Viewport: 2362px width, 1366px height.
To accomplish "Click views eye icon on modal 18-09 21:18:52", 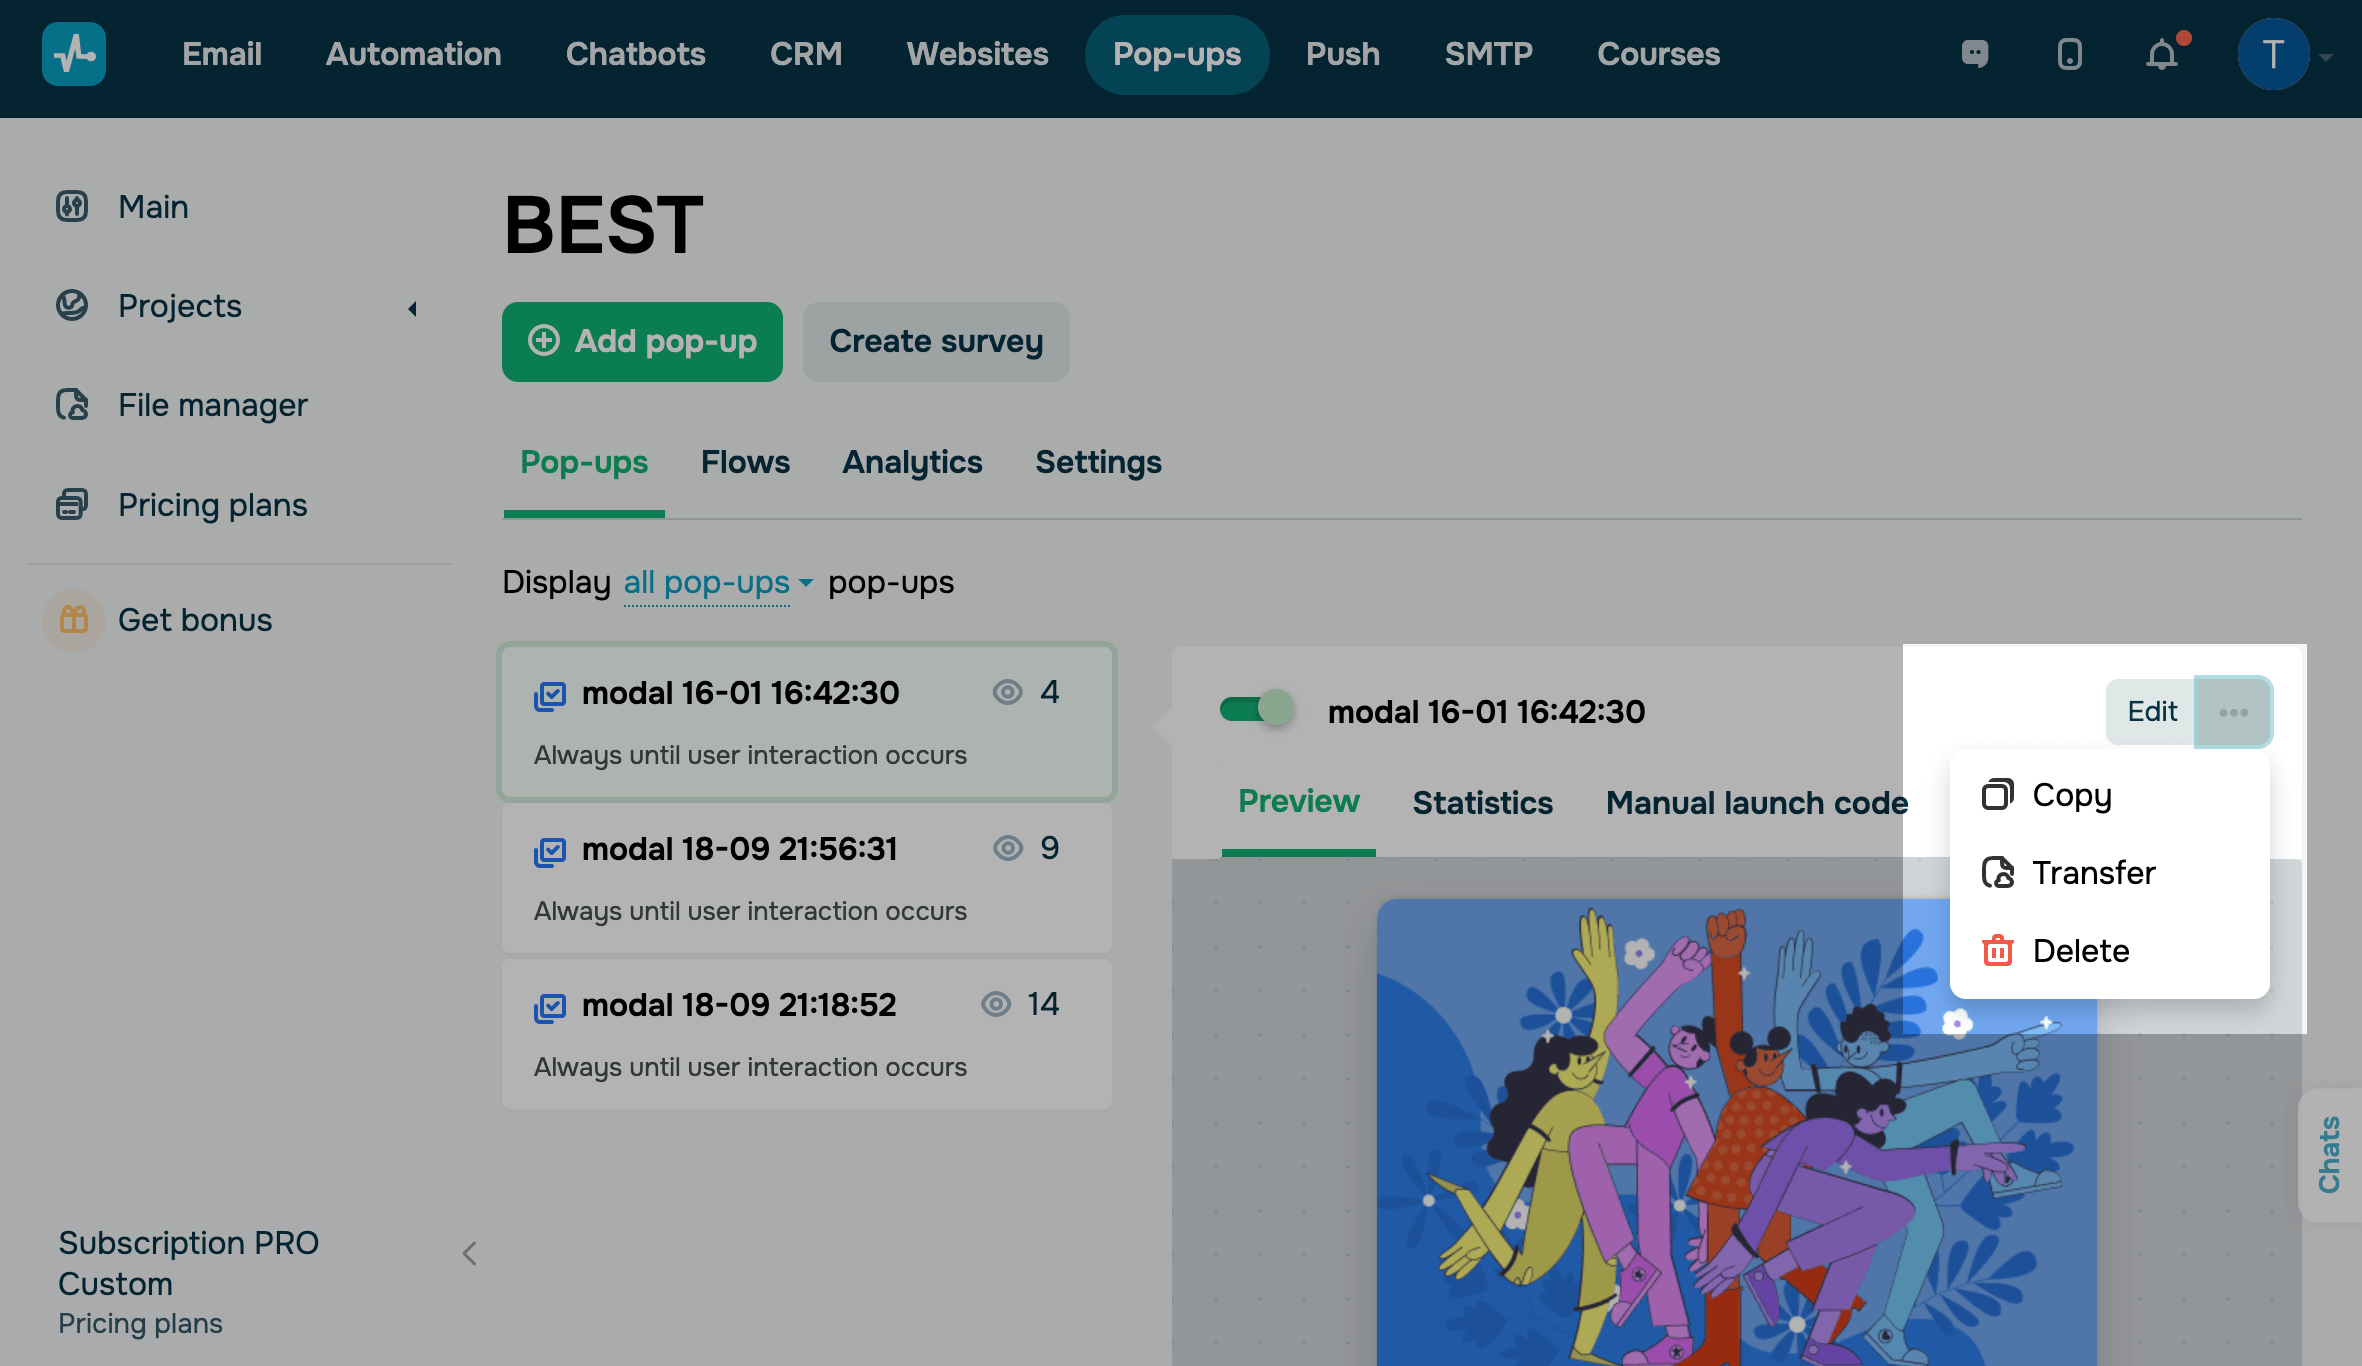I will tap(996, 1004).
